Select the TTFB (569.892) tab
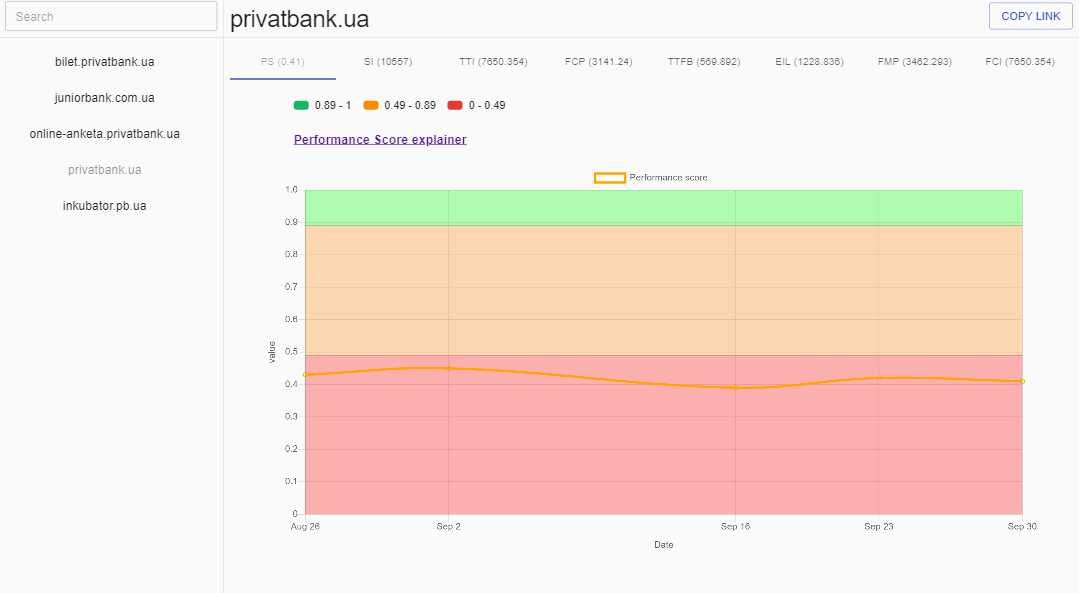1079x593 pixels. [704, 61]
